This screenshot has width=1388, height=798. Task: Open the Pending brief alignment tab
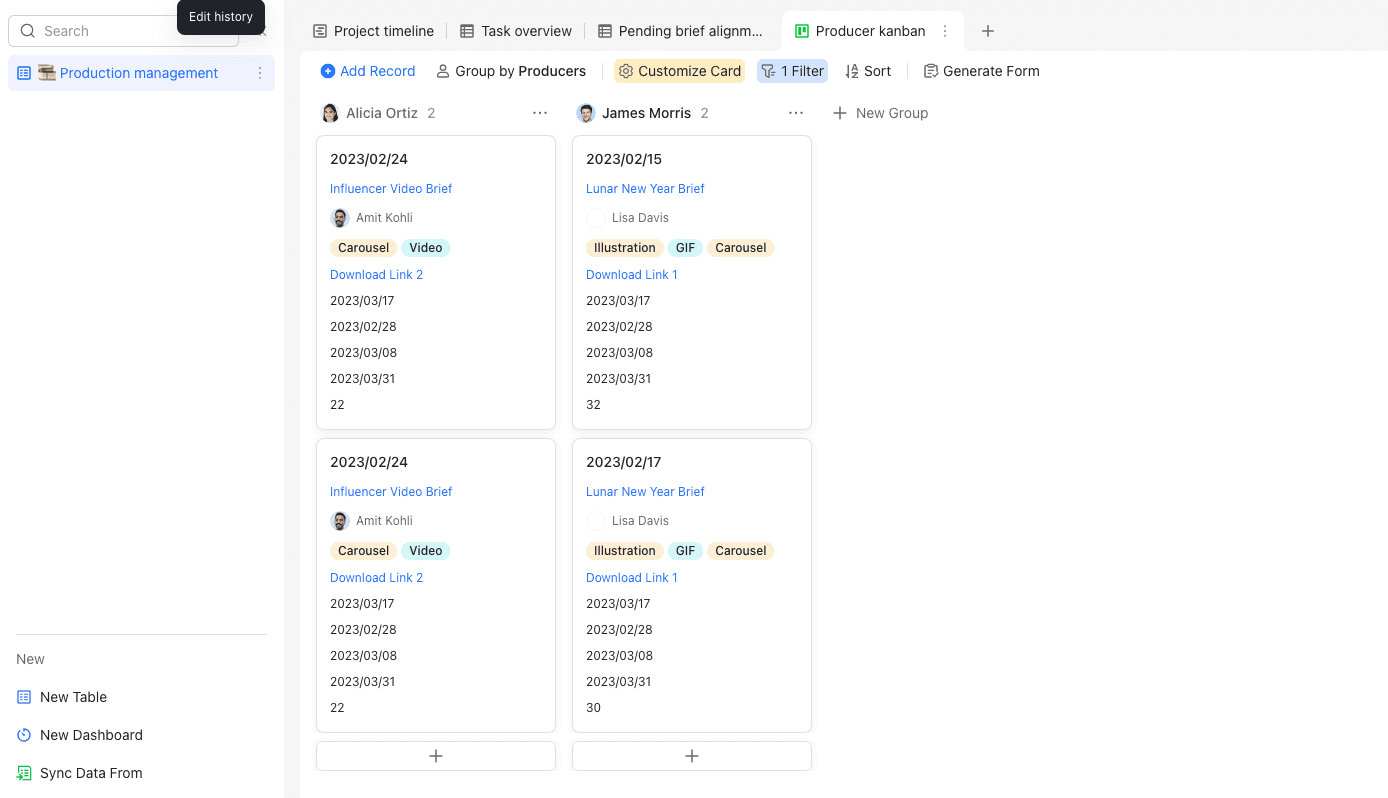pyautogui.click(x=680, y=31)
